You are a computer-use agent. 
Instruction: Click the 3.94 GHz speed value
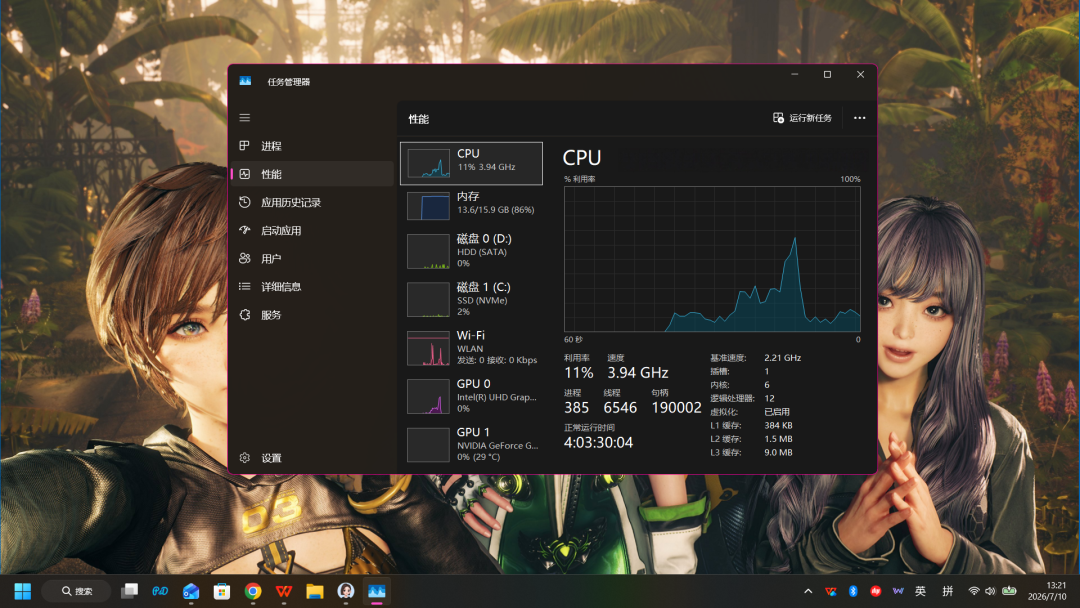coord(638,373)
